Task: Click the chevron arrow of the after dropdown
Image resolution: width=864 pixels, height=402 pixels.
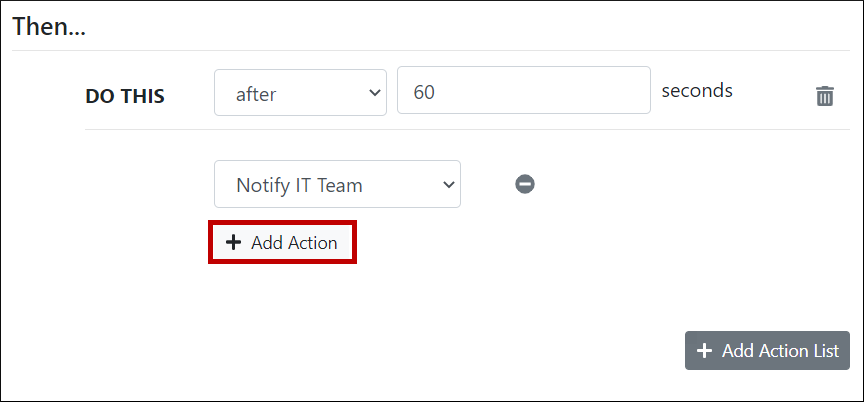Action: tap(375, 93)
